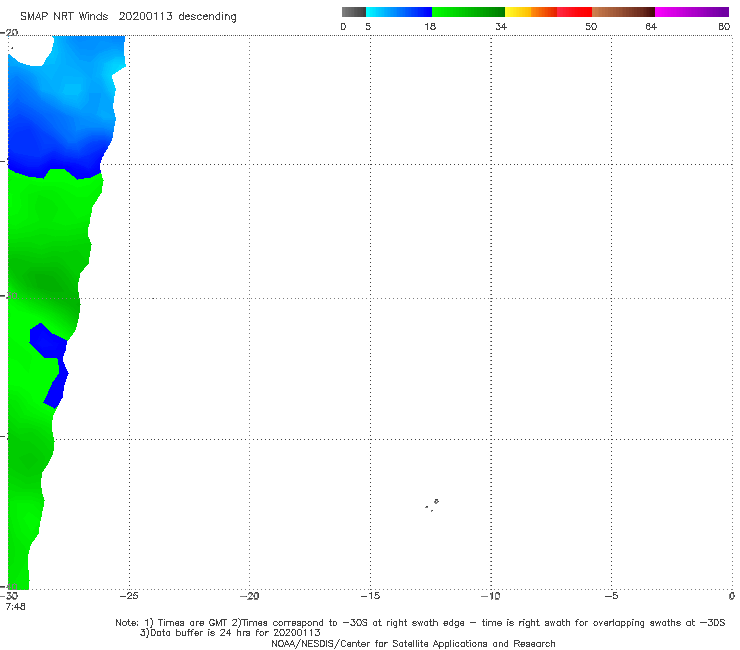Click the color bar label "64"
740x650 pixels.
pyautogui.click(x=651, y=26)
